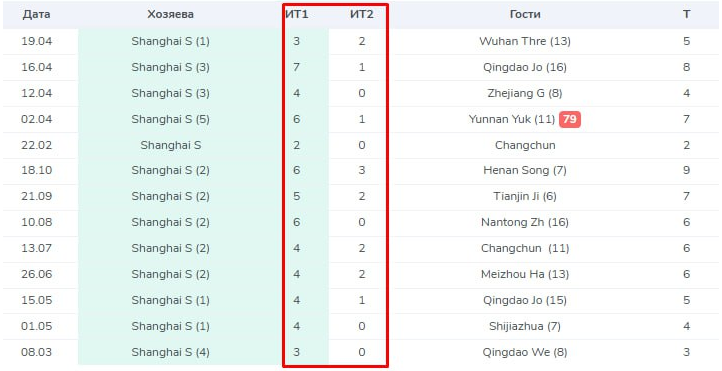Image resolution: width=722 pixels, height=371 pixels.
Task: Click Shanghai S (4) in the 08.03 row
Action: (170, 352)
